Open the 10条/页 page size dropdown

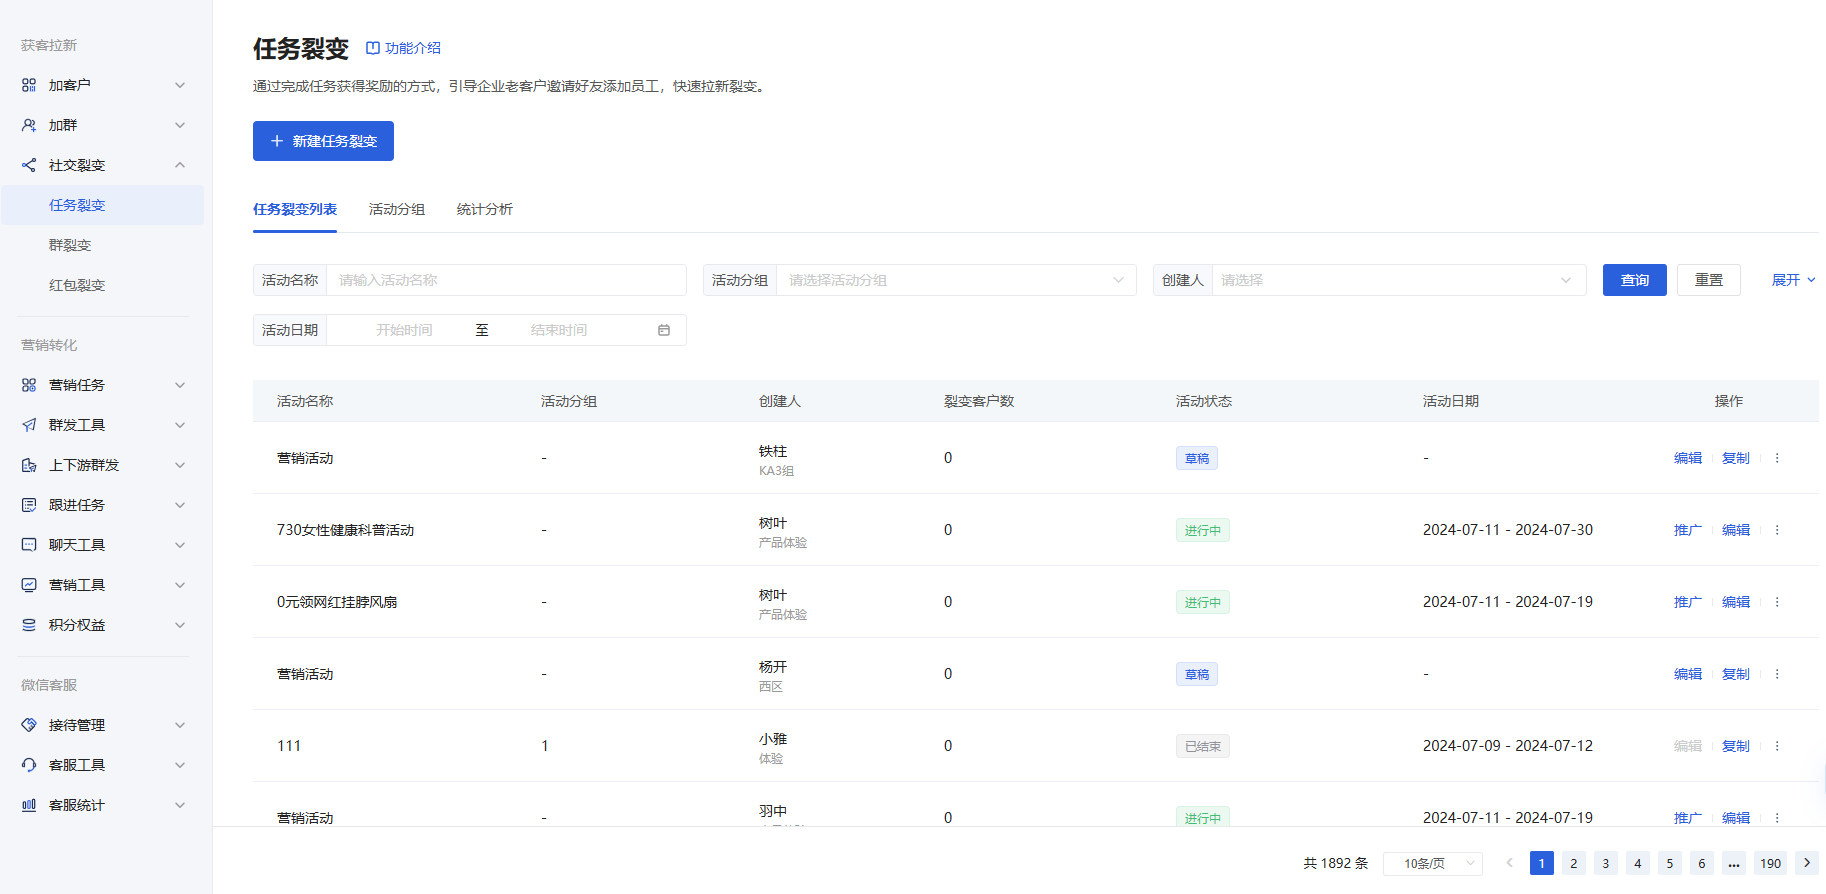pos(1433,863)
